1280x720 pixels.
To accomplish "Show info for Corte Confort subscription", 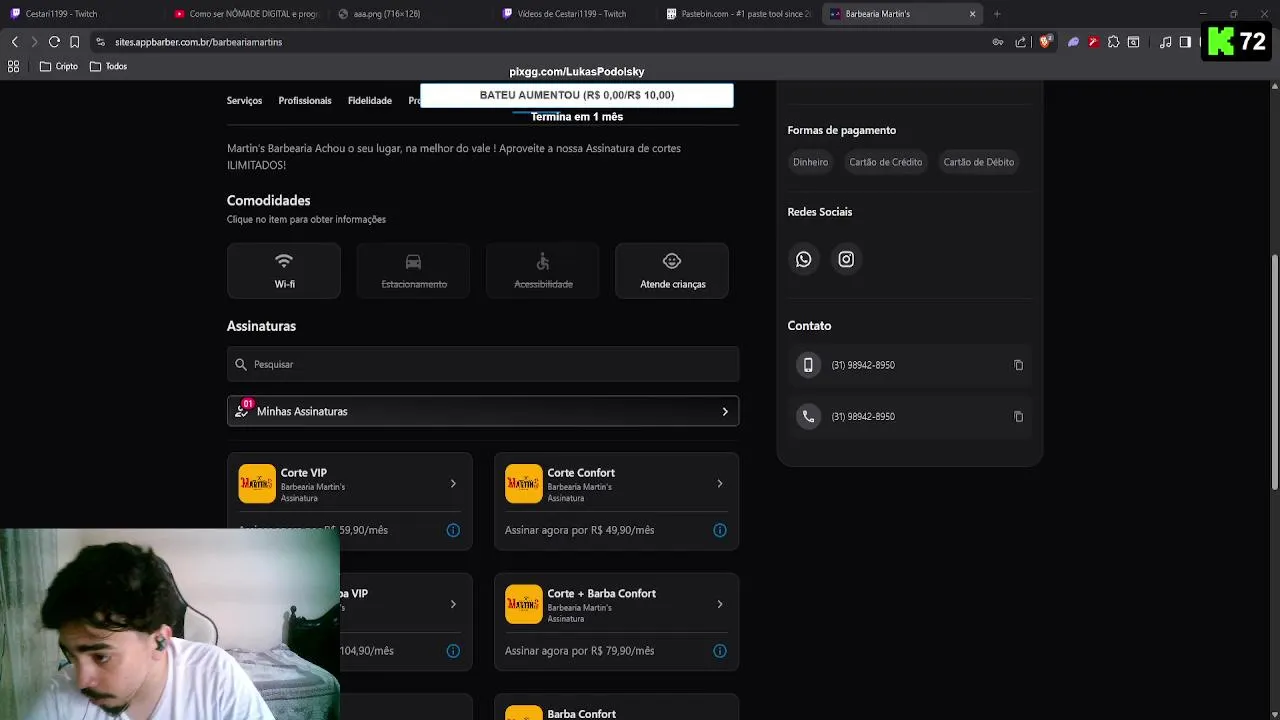I will pyautogui.click(x=719, y=530).
